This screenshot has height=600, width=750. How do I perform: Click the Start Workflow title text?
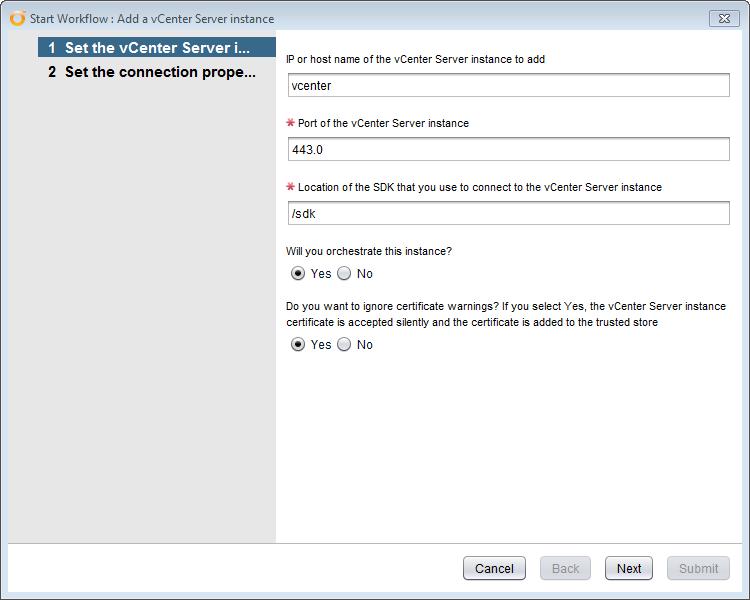tap(152, 19)
